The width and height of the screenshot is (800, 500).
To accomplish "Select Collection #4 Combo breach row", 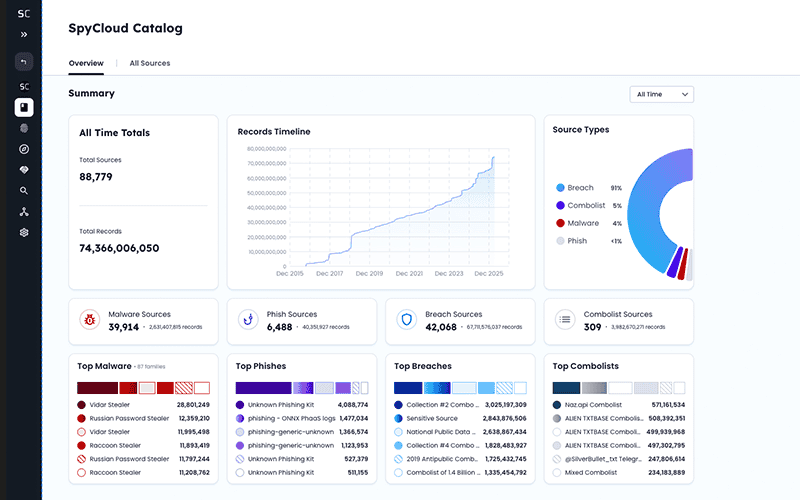I will pos(460,445).
